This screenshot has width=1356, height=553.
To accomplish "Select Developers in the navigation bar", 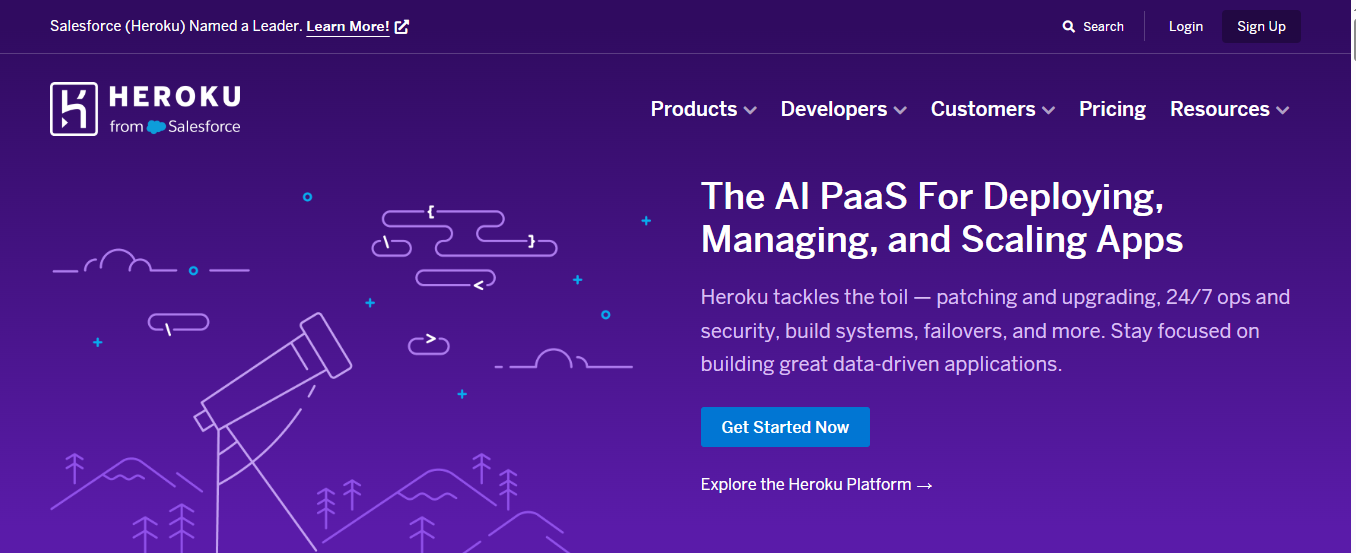I will (x=833, y=109).
